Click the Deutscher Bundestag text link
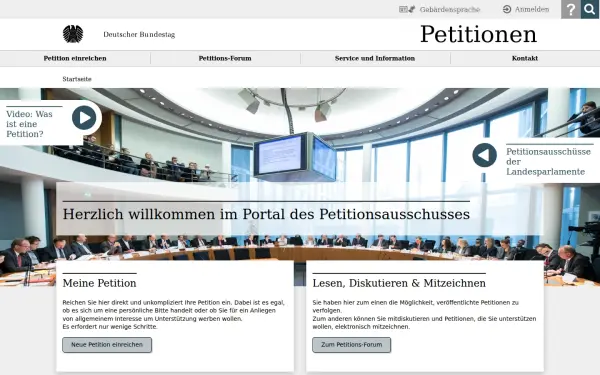The image size is (600, 375). point(139,34)
